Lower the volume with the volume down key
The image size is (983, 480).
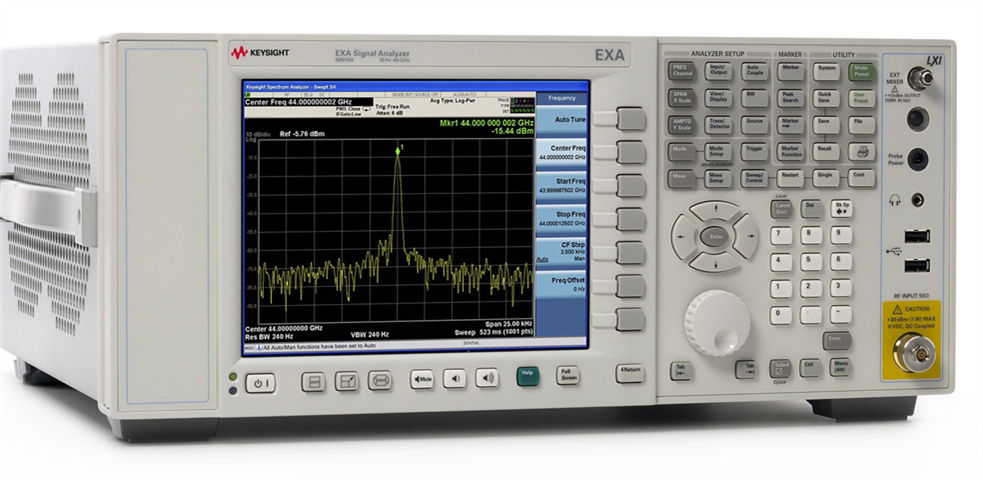(455, 378)
